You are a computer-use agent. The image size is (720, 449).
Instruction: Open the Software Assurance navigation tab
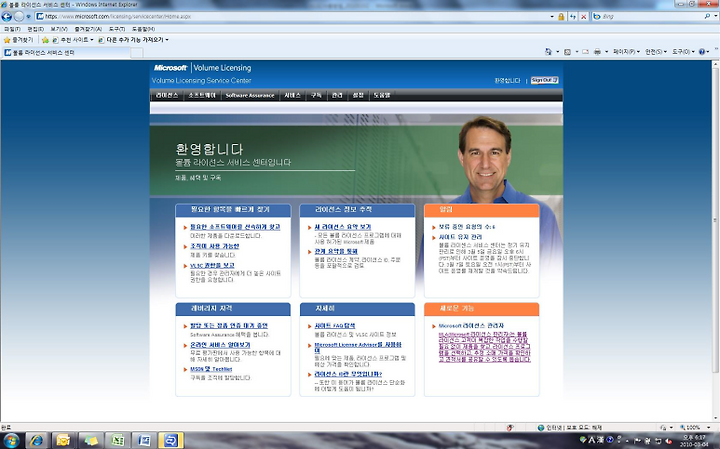point(250,95)
